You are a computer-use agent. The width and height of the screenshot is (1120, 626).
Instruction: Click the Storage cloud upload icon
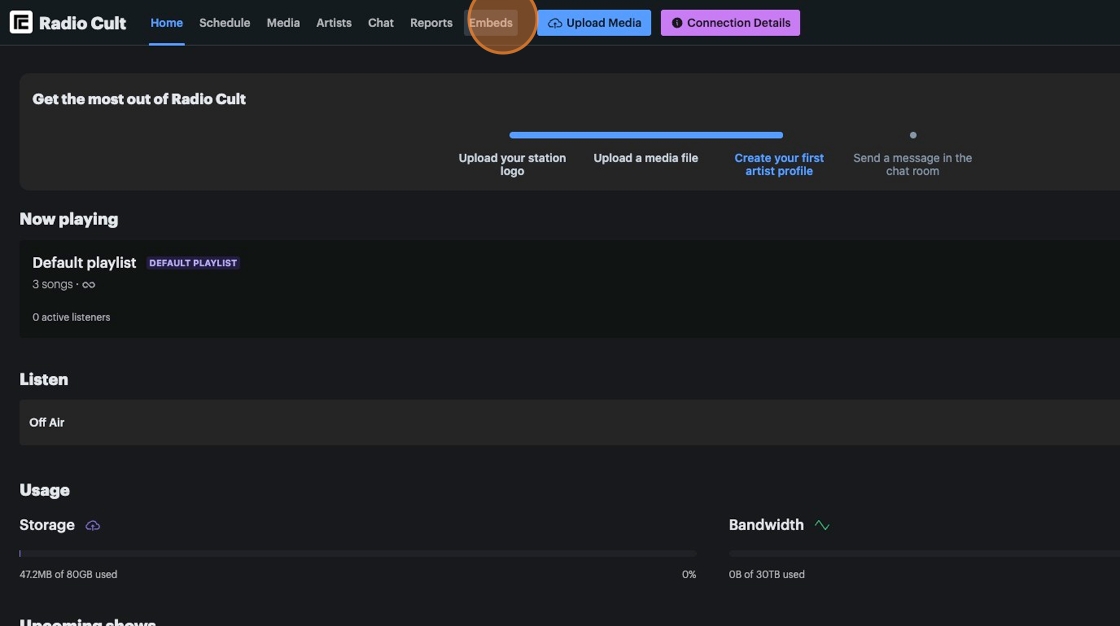[x=93, y=525]
